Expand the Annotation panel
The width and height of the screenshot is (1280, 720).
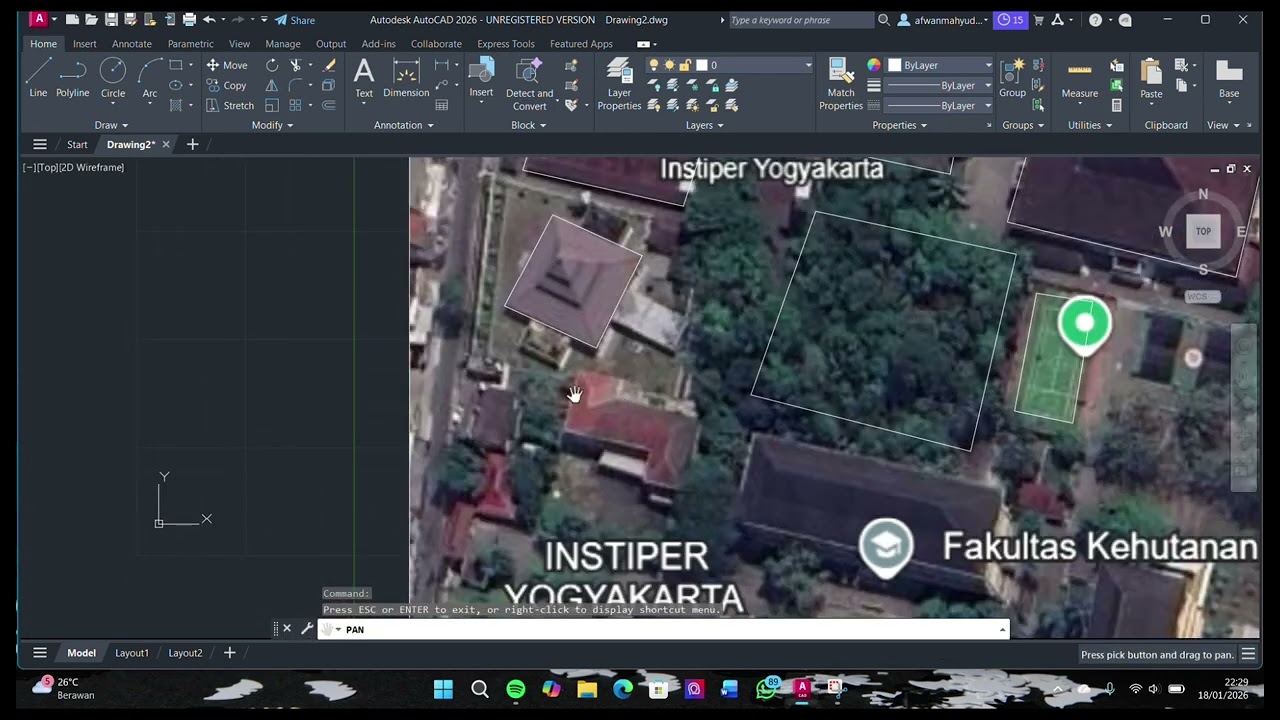point(404,125)
